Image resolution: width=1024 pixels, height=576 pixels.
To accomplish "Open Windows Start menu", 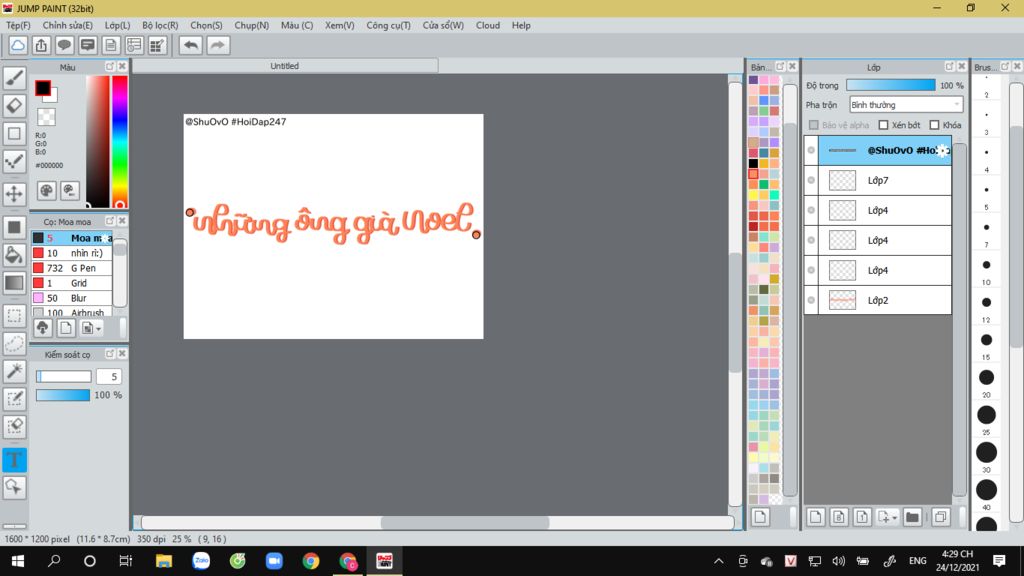I will click(18, 561).
